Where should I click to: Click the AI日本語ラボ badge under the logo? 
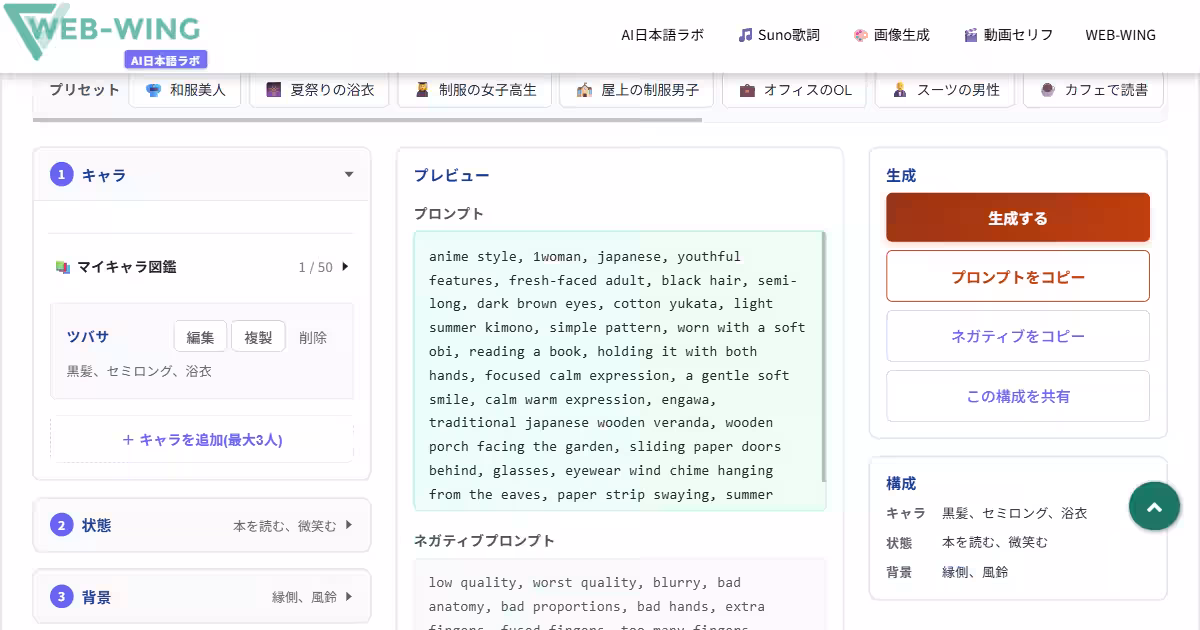click(x=166, y=60)
